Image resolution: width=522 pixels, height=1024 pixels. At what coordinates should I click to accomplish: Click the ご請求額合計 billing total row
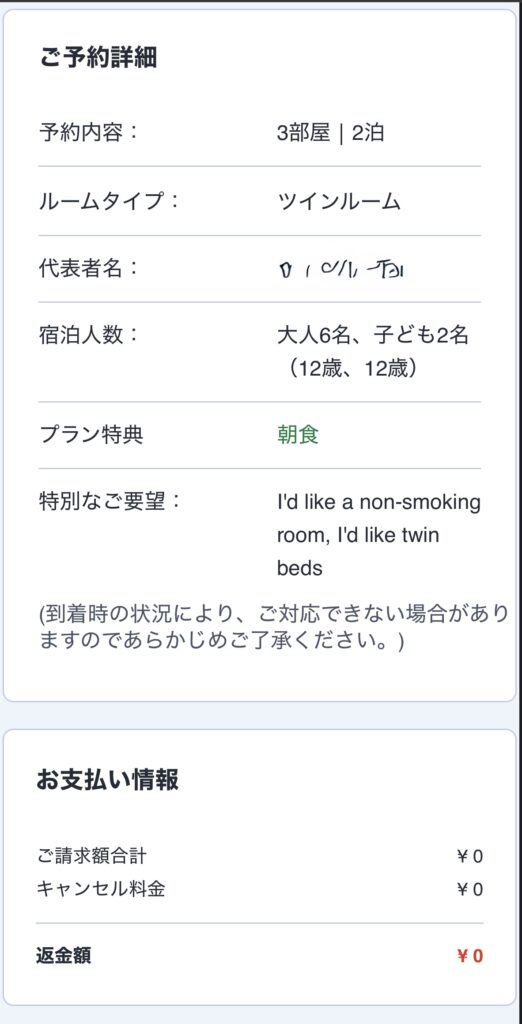259,856
